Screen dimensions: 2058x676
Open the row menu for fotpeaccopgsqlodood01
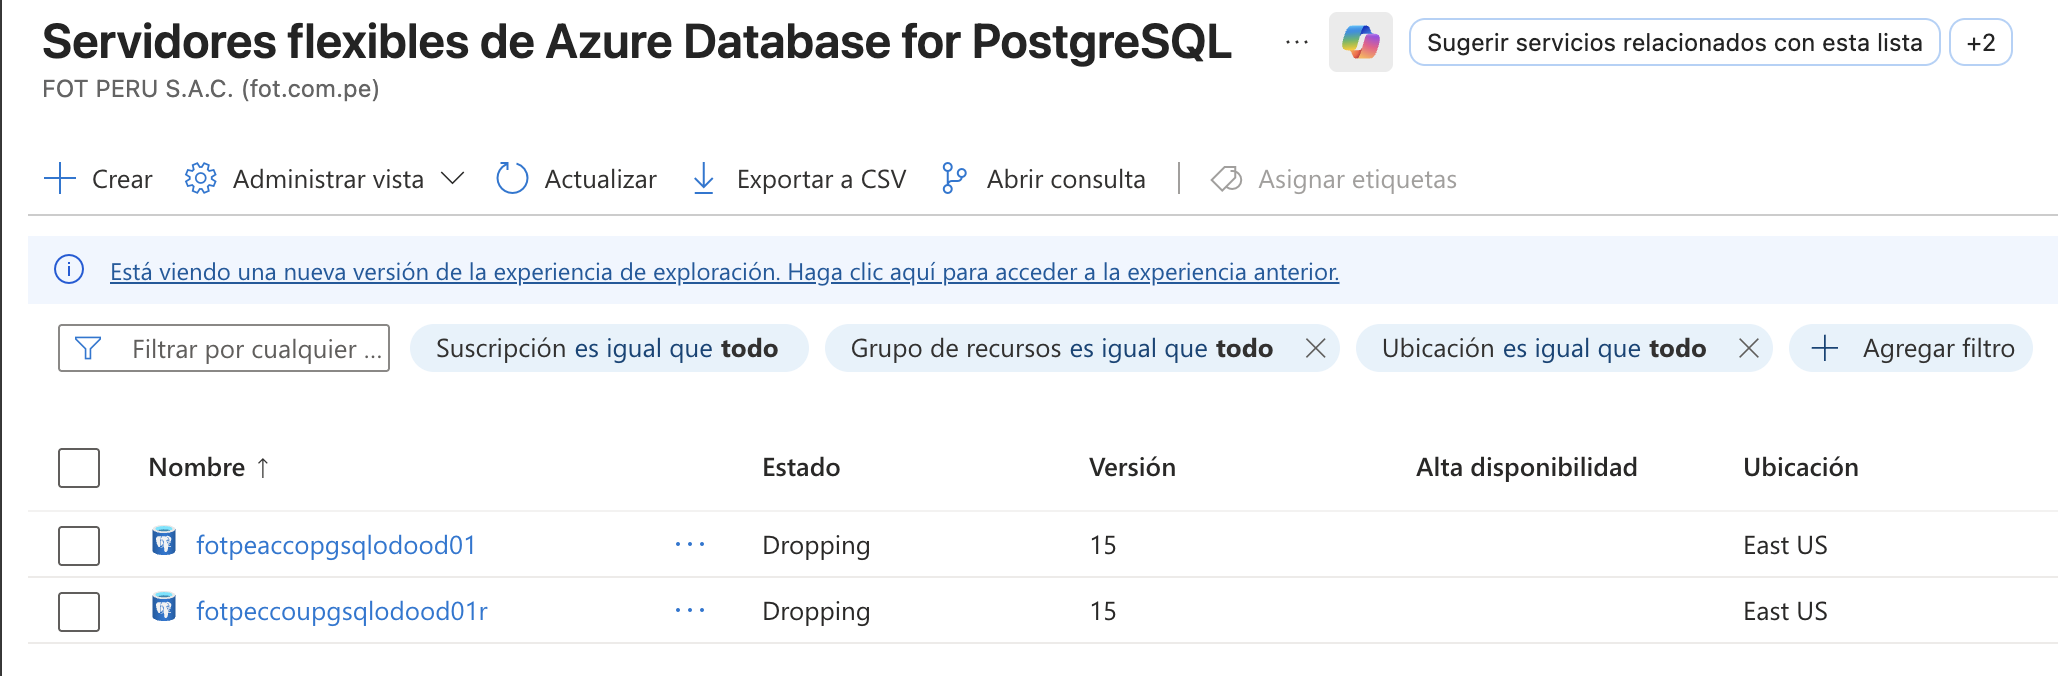pos(690,545)
